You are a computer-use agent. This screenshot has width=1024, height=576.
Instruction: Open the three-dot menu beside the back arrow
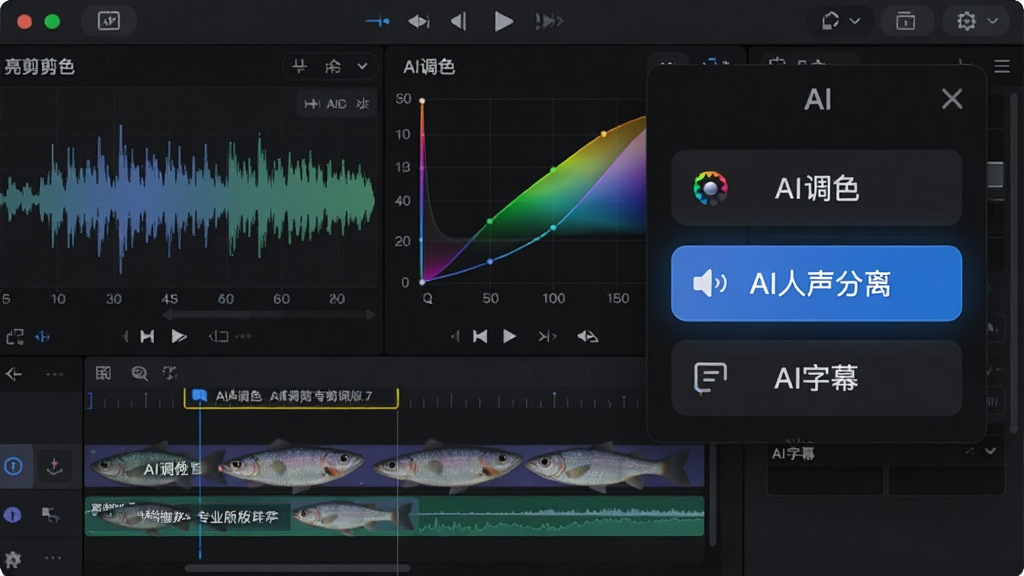[x=54, y=374]
